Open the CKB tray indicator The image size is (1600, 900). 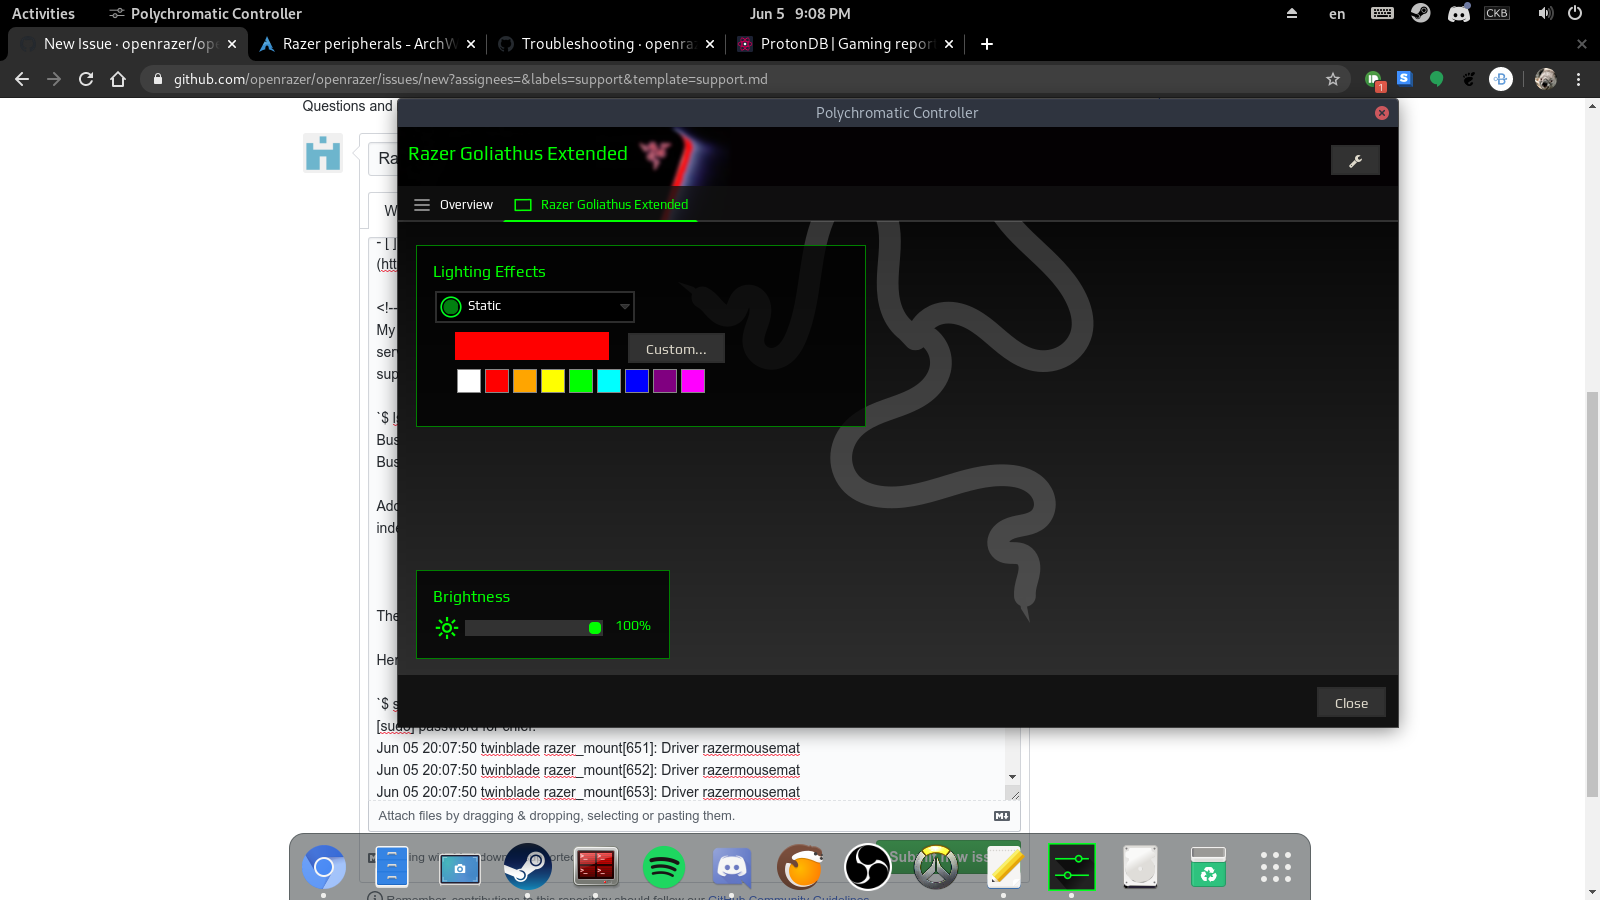1497,13
